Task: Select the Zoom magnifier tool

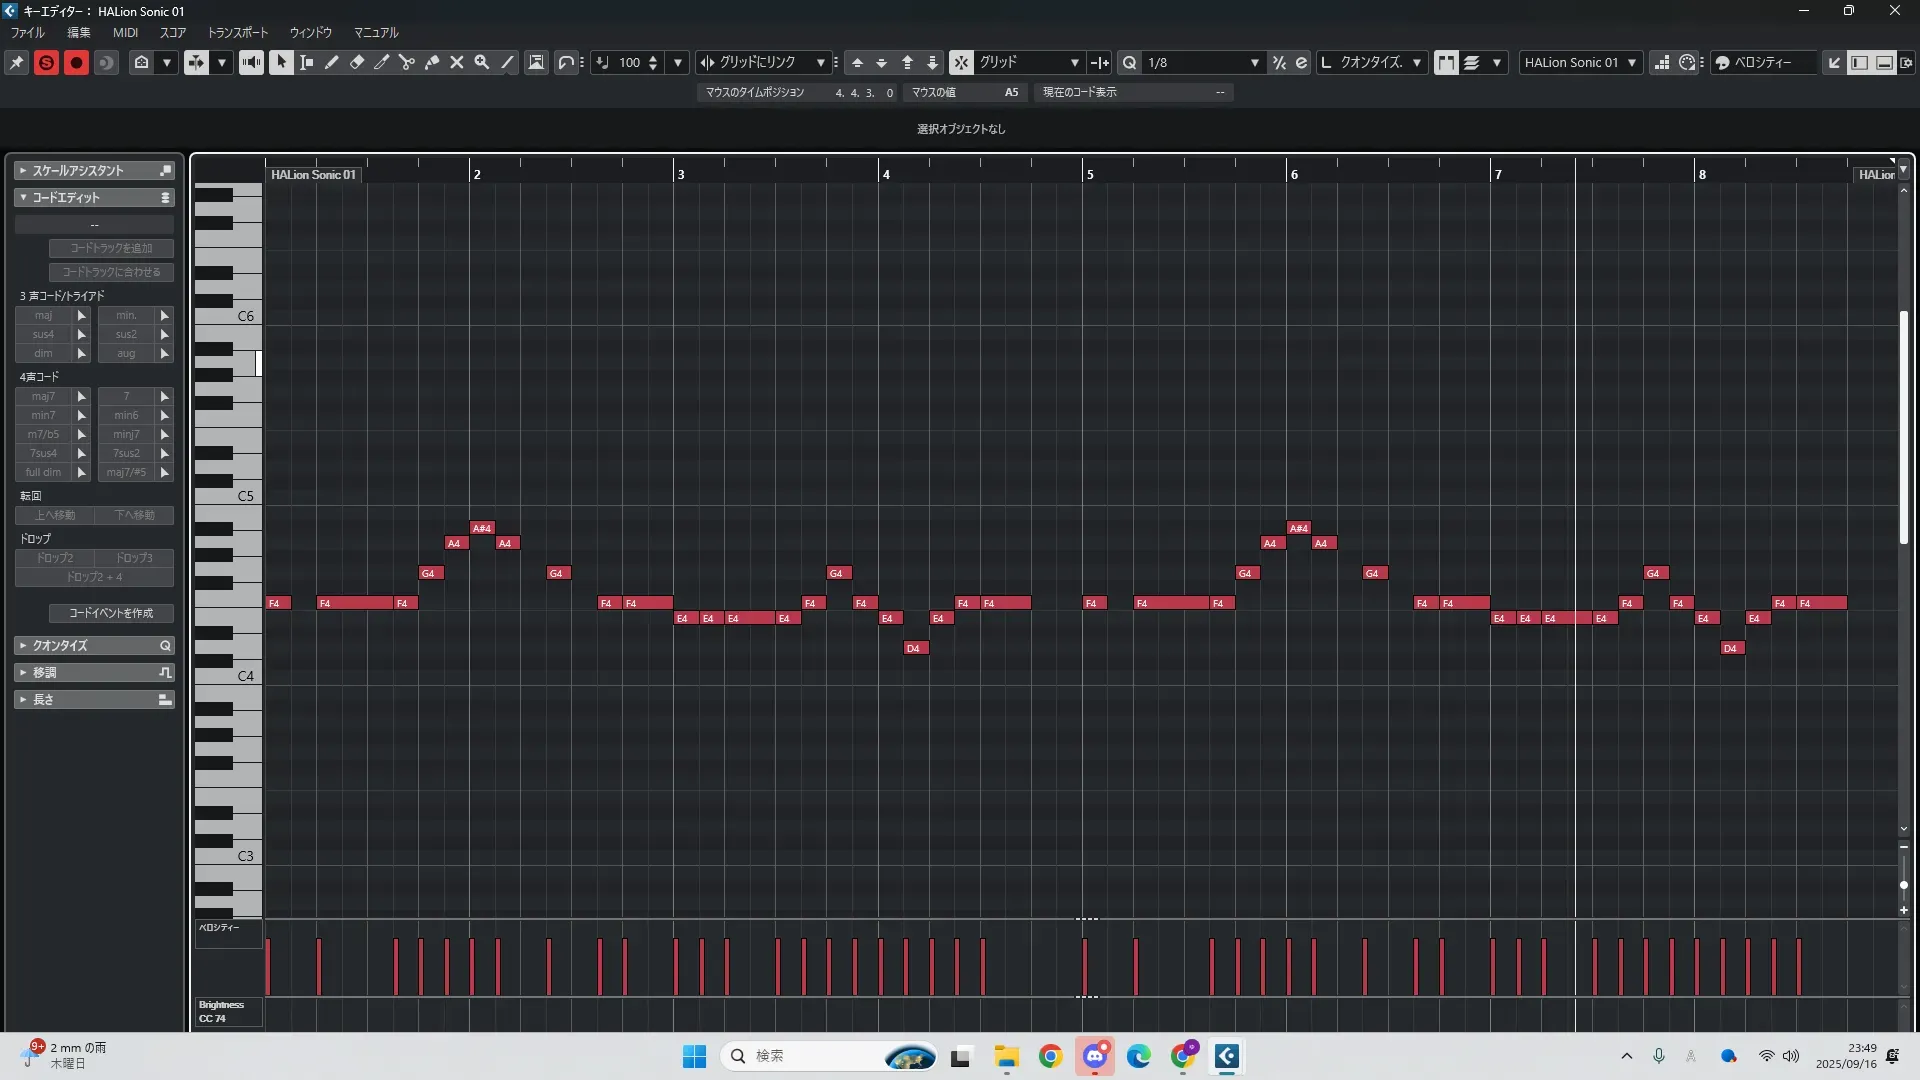Action: click(x=482, y=62)
